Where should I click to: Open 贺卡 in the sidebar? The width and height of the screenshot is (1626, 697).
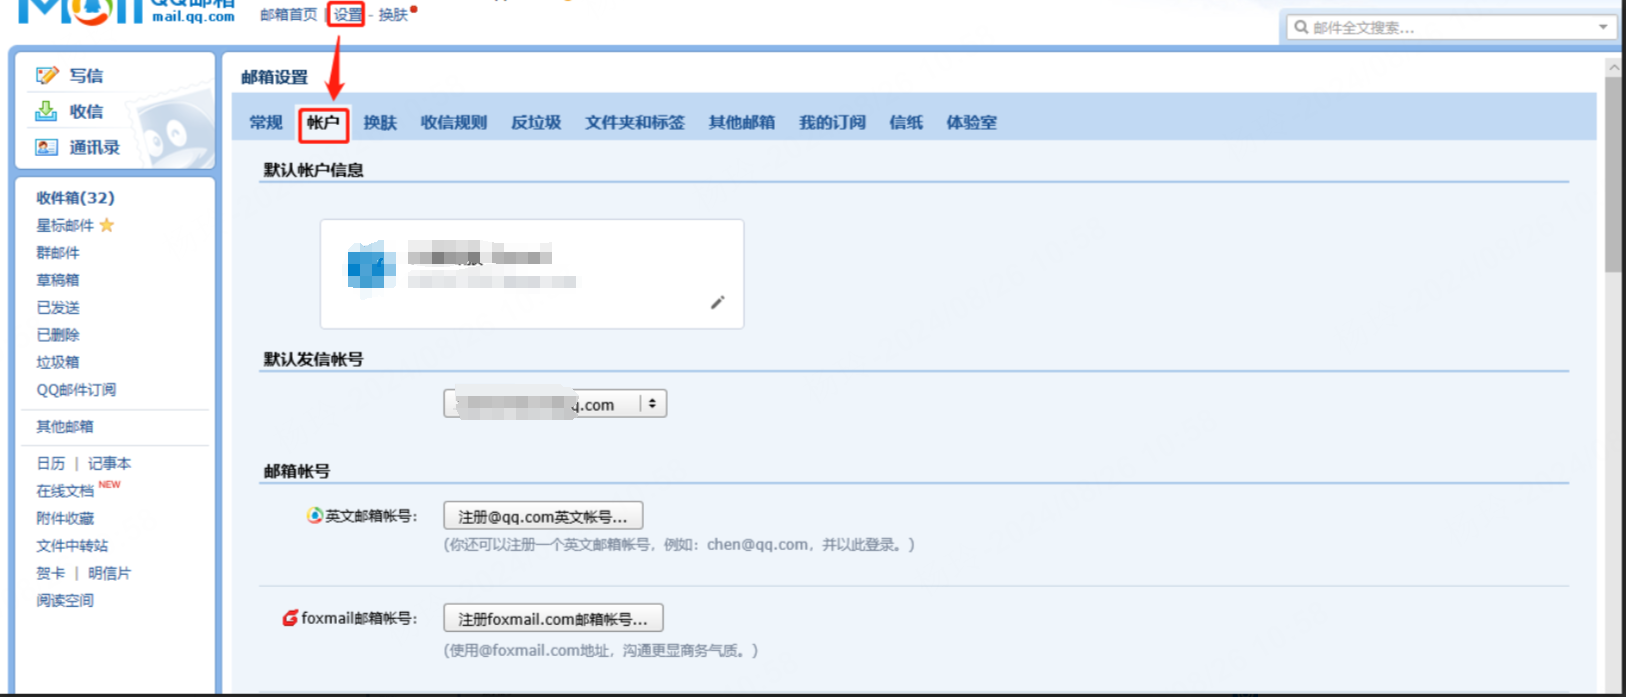tap(51, 573)
